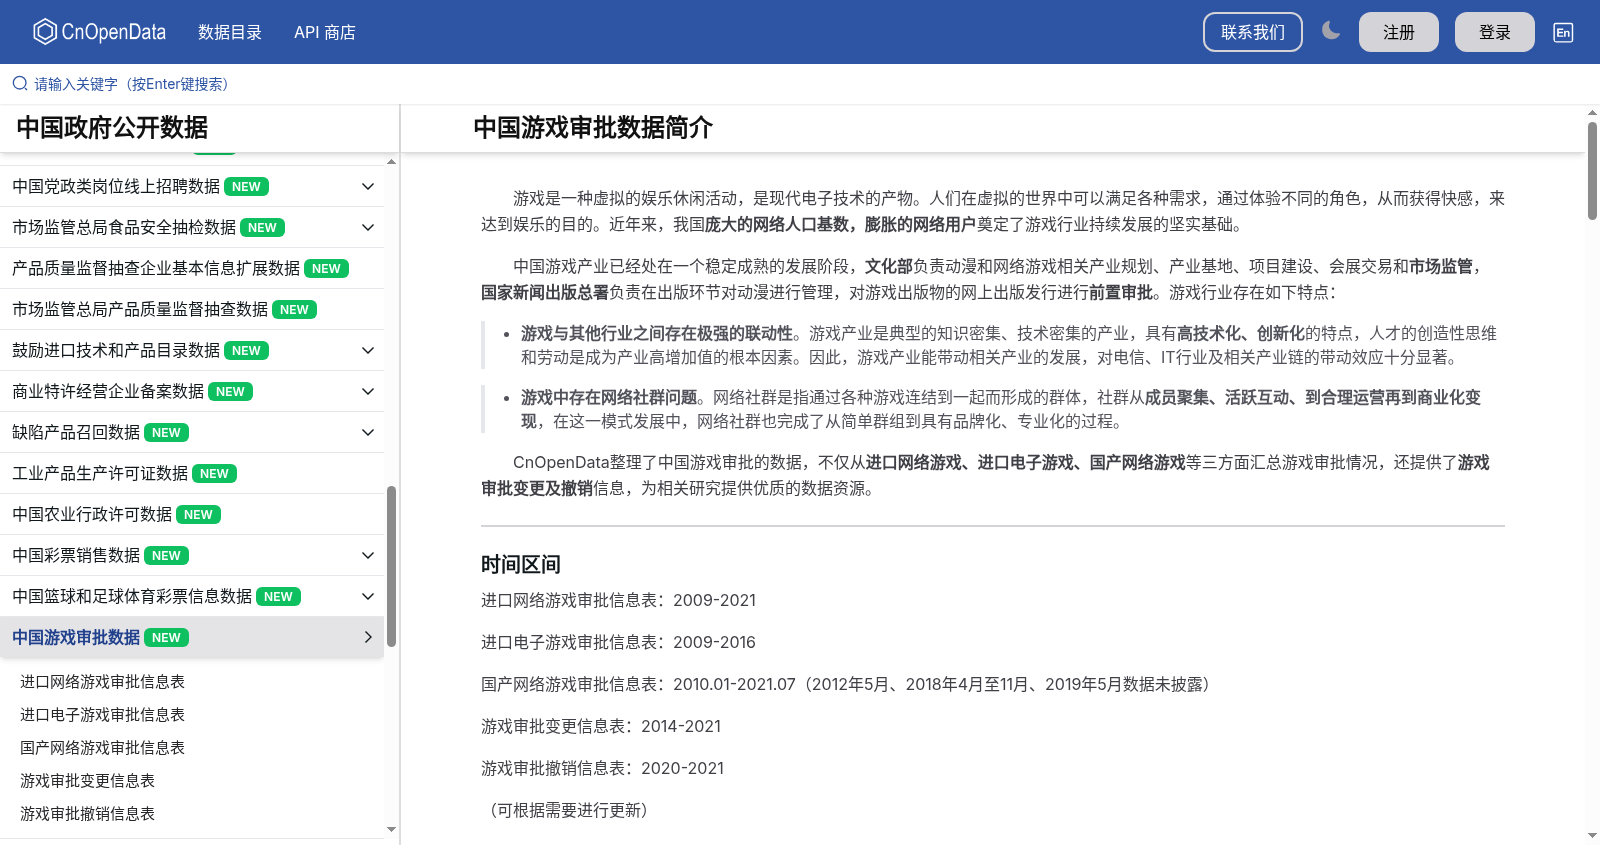Open the API 商店 menu
This screenshot has width=1600, height=861.
click(325, 32)
